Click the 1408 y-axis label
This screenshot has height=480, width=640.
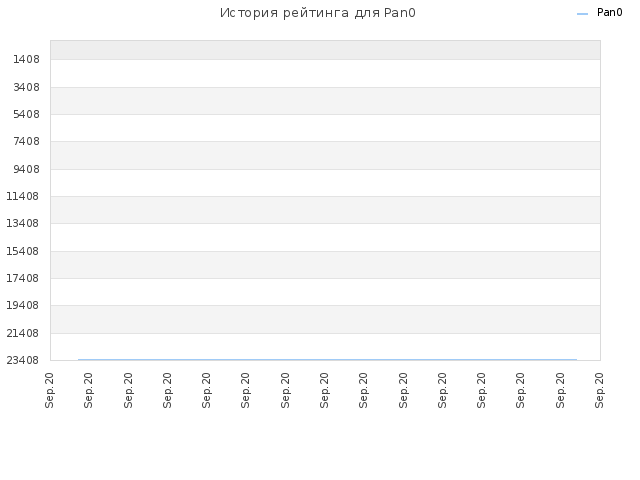point(27,60)
